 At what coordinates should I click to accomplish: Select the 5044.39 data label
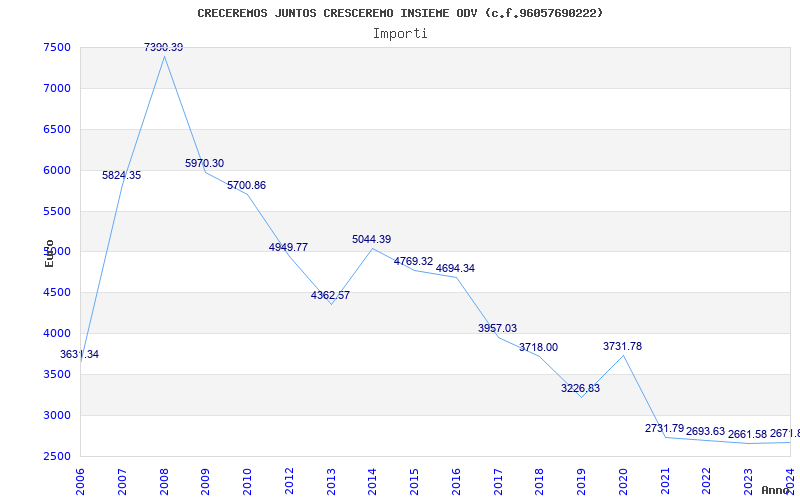pos(371,239)
